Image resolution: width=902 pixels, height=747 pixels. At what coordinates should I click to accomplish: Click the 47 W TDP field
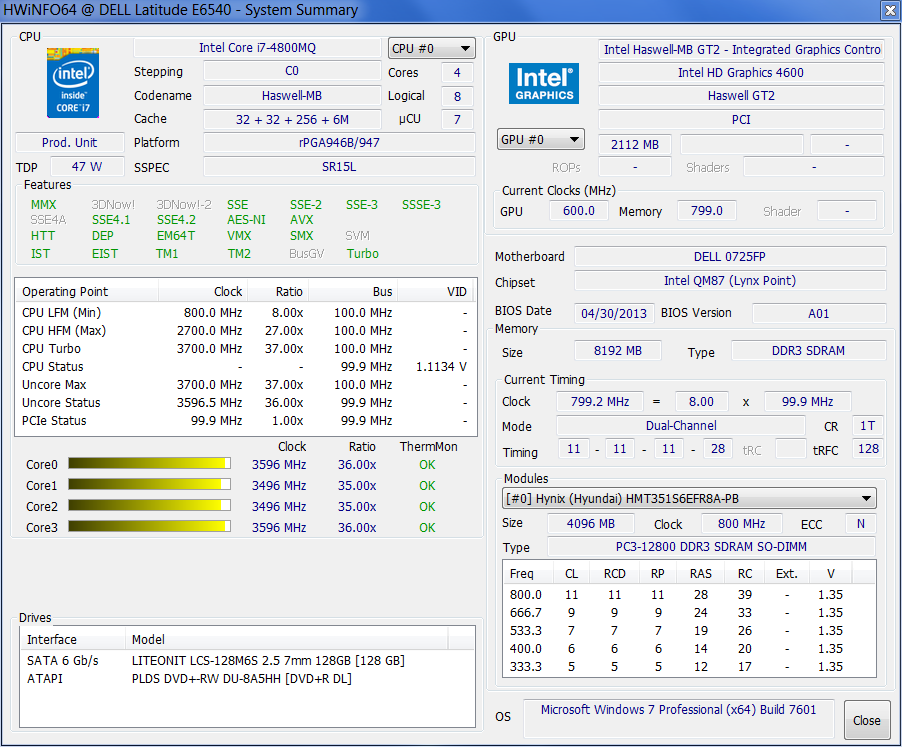tap(87, 167)
